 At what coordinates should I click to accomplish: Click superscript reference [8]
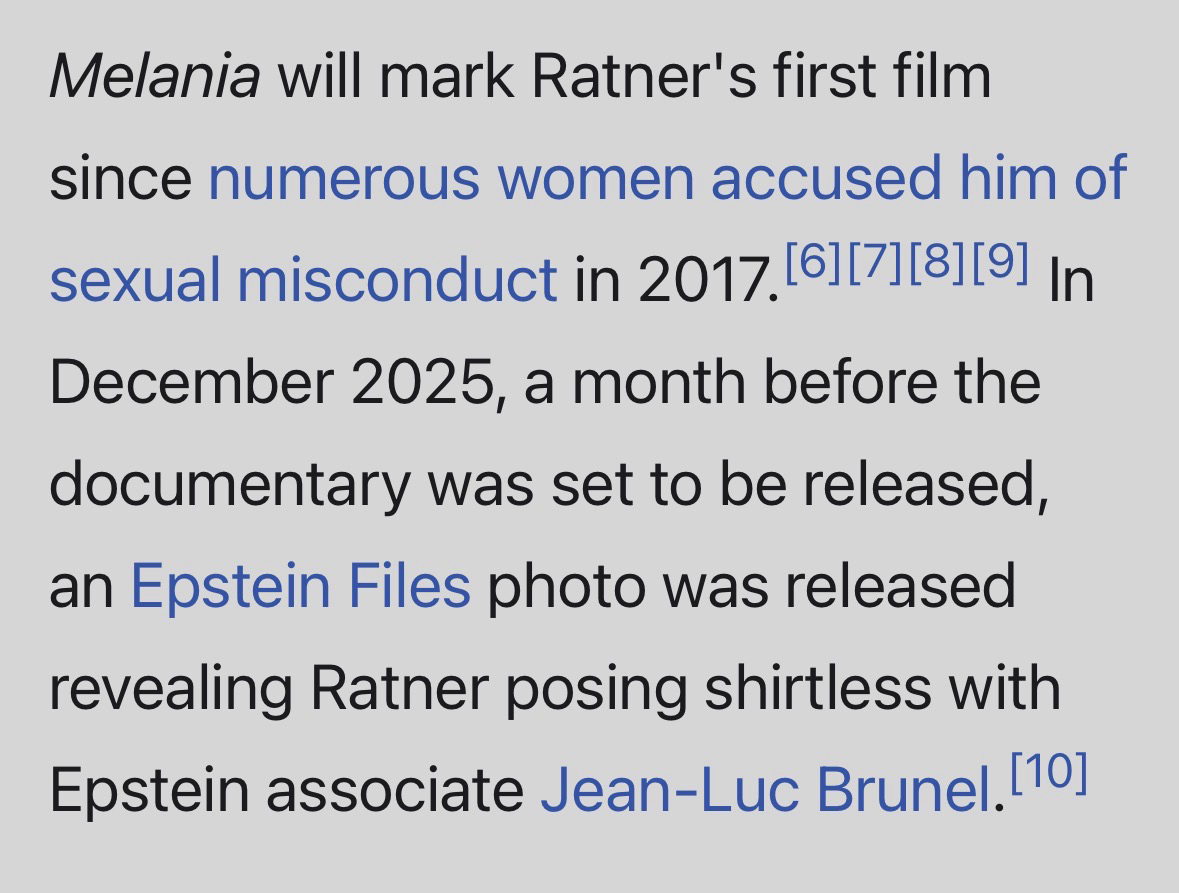[939, 261]
